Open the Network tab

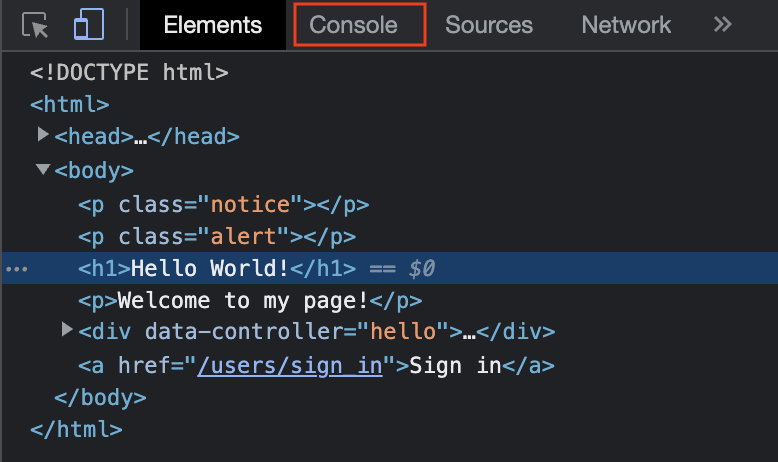pos(626,25)
